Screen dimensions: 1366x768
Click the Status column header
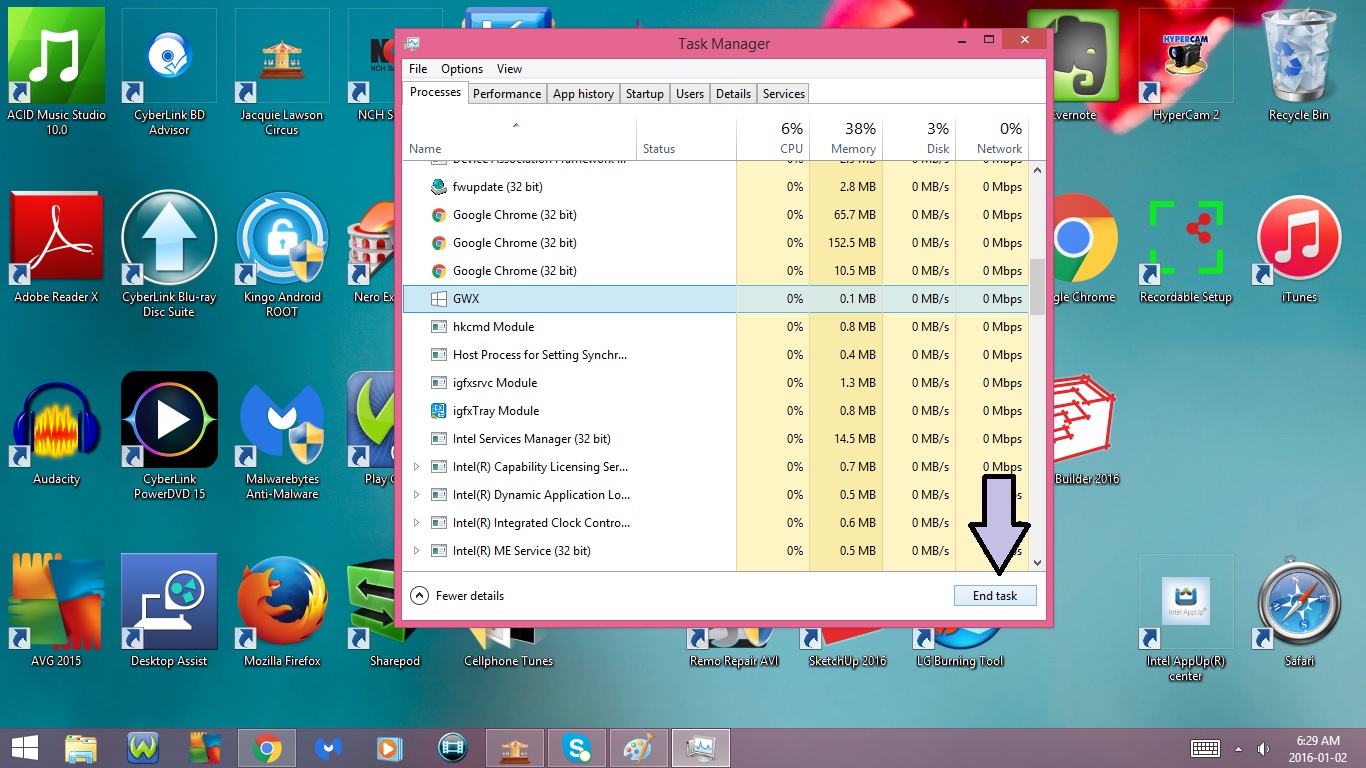(686, 139)
